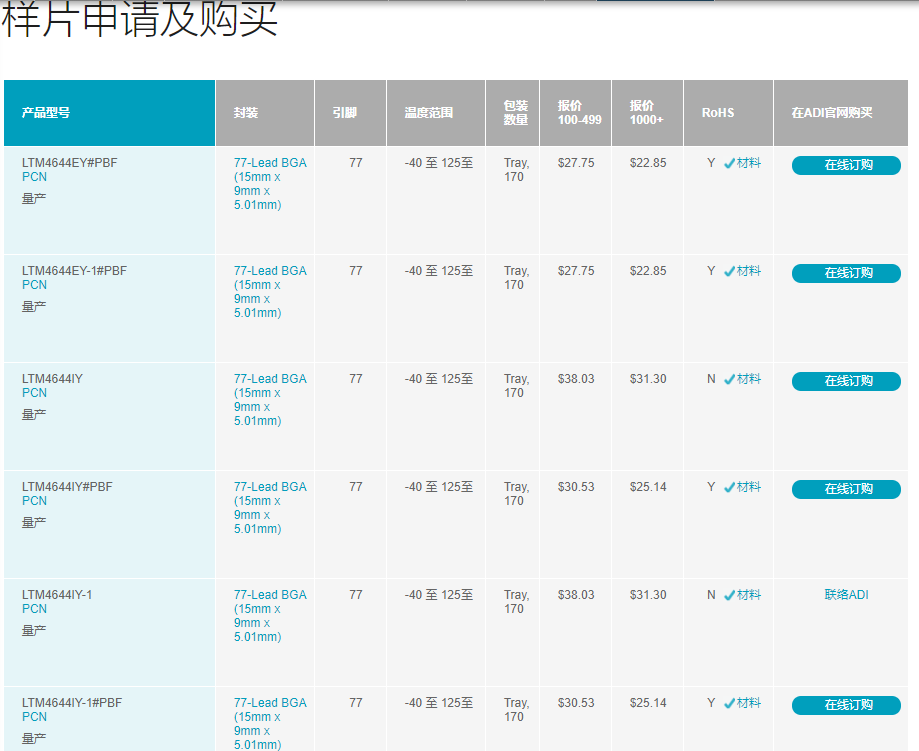Open 77-Lead BGA link for LTM4644IY-1#PBF
Image resolution: width=919 pixels, height=751 pixels.
pyautogui.click(x=270, y=723)
